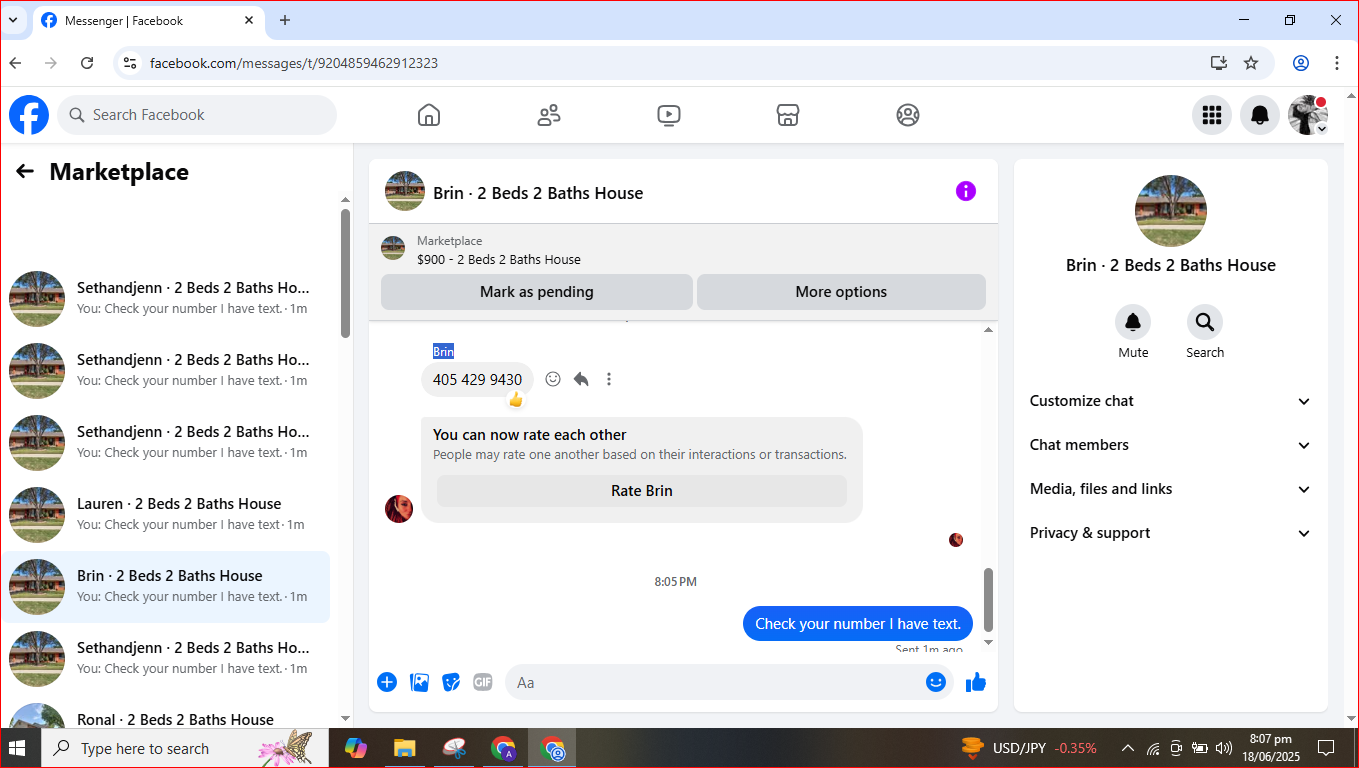Viewport: 1359px width, 768px height.
Task: Open the Video (Watch) icon
Action: pyautogui.click(x=669, y=115)
